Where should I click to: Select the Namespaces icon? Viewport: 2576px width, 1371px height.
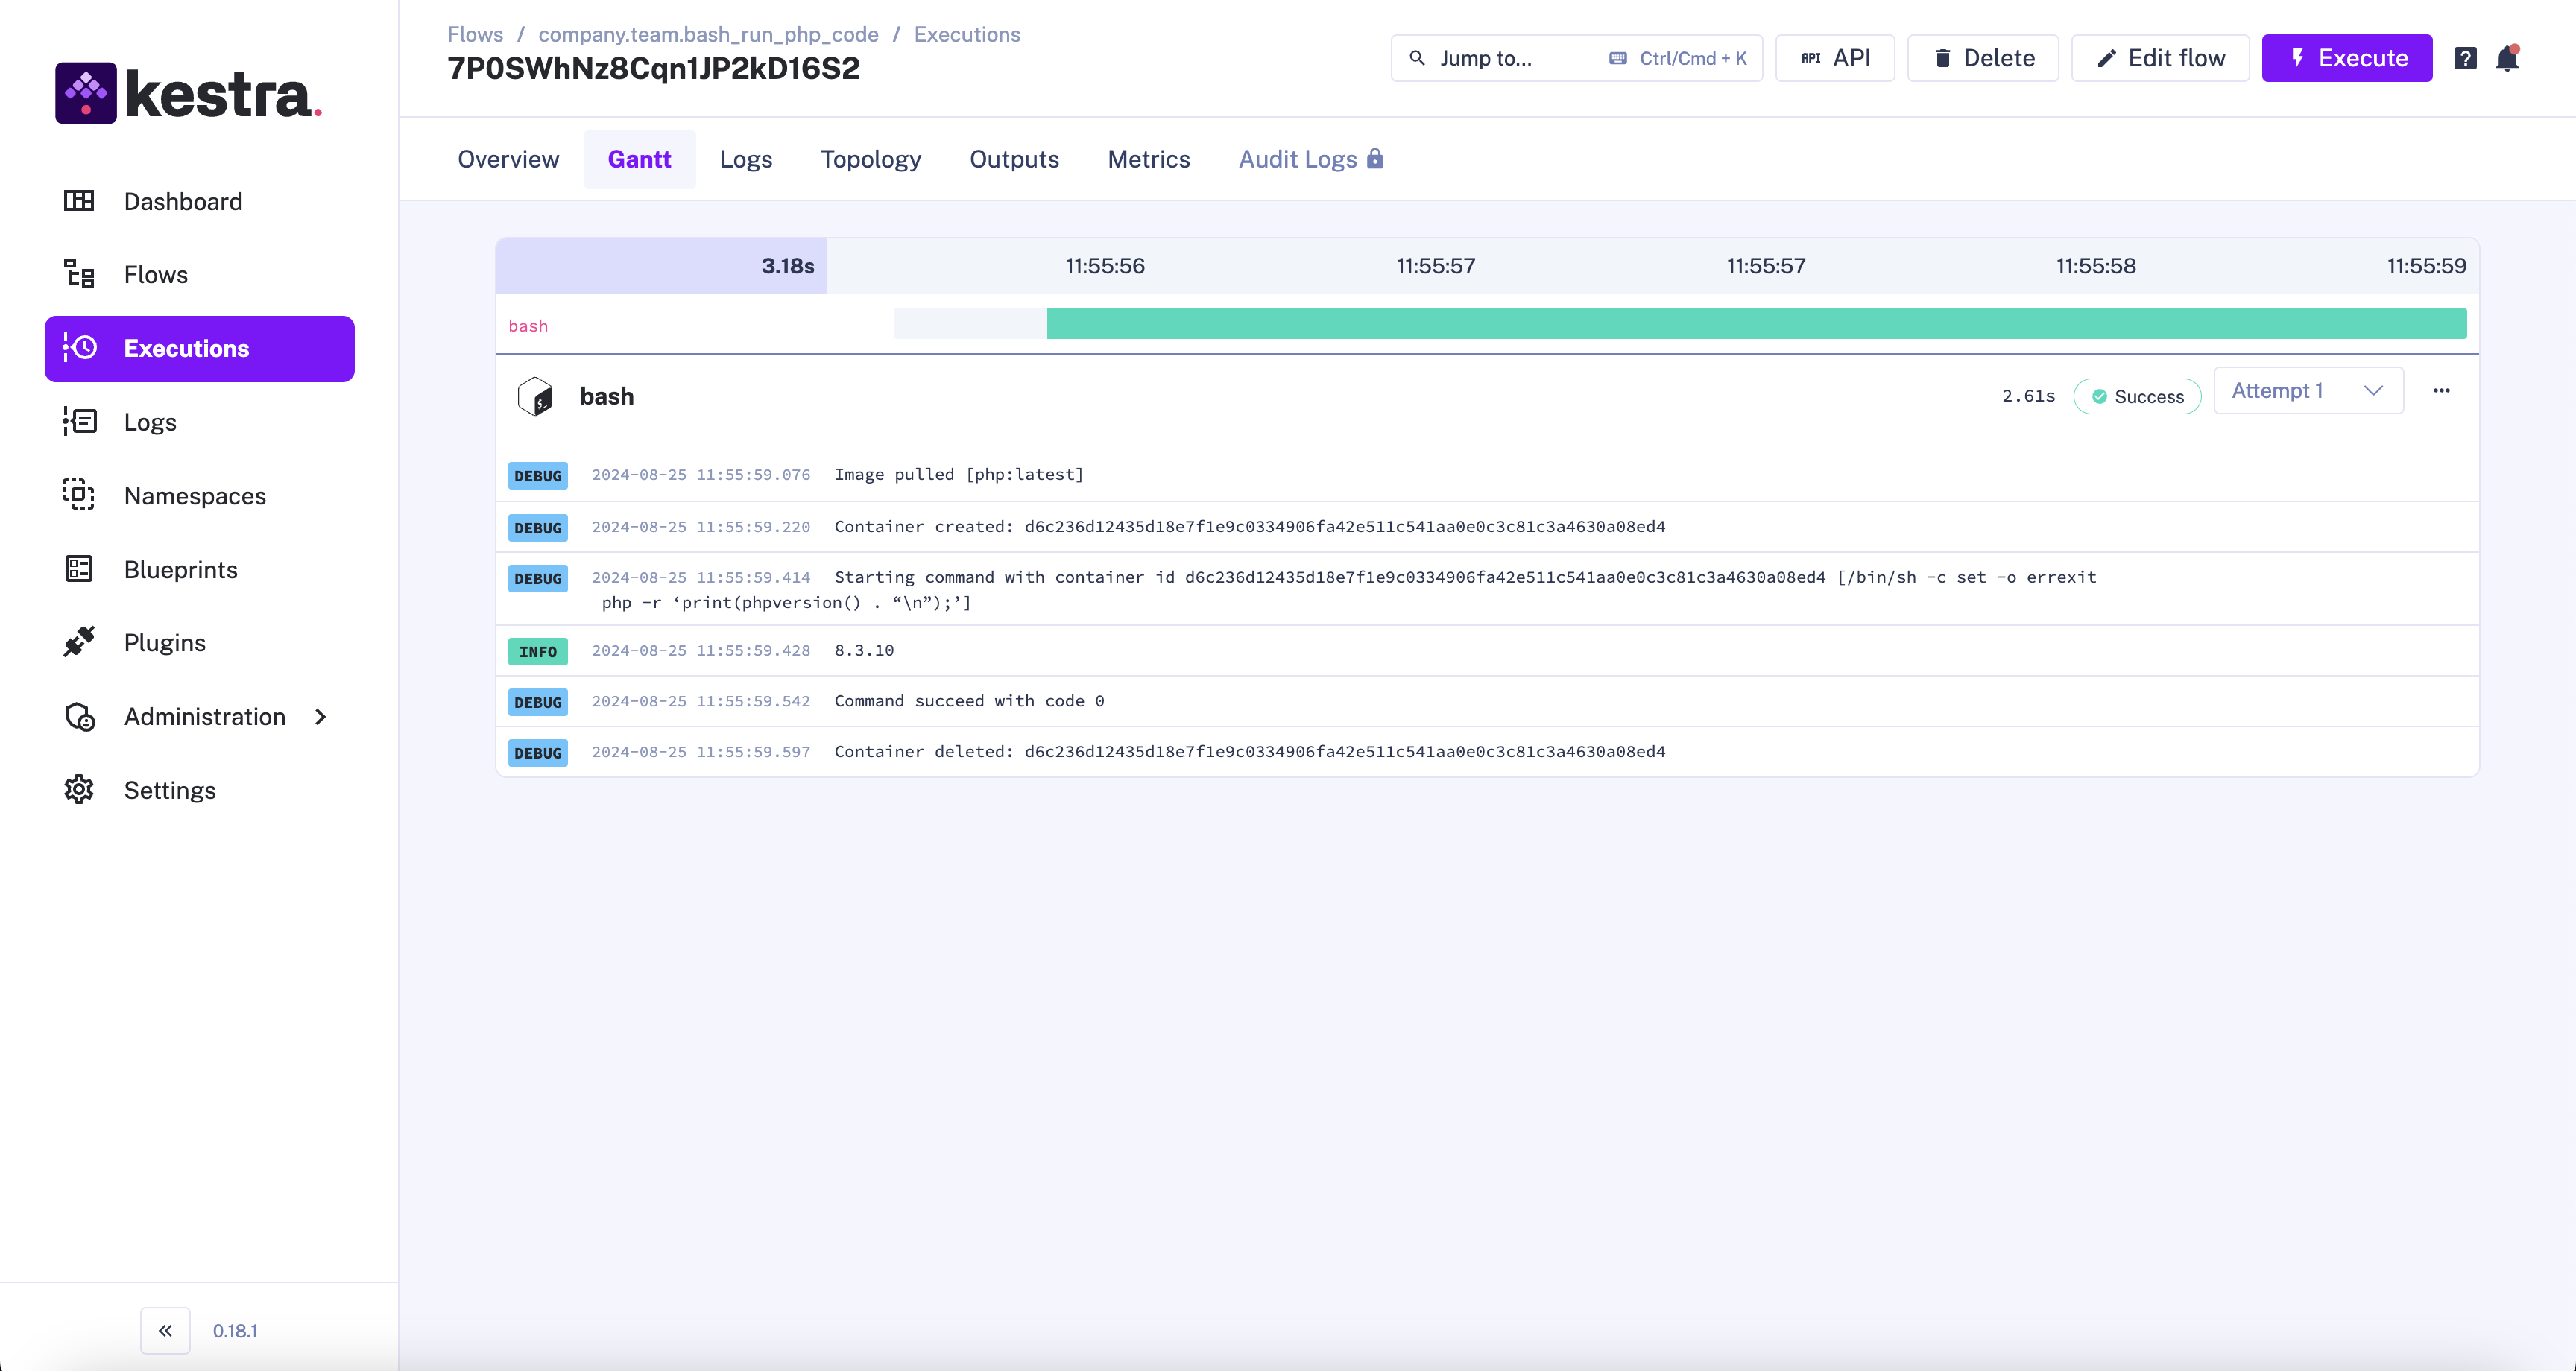click(80, 495)
